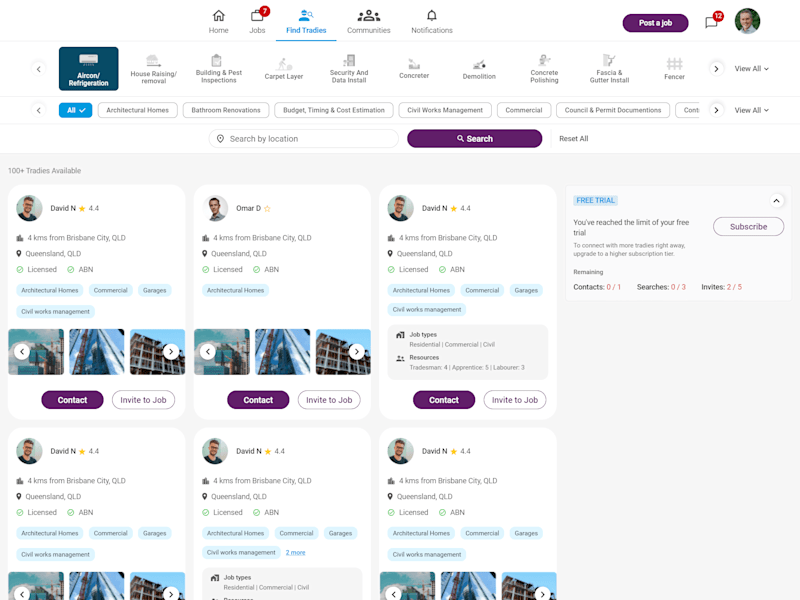Go to Home in the top navigation
800x600 pixels.
pos(218,22)
